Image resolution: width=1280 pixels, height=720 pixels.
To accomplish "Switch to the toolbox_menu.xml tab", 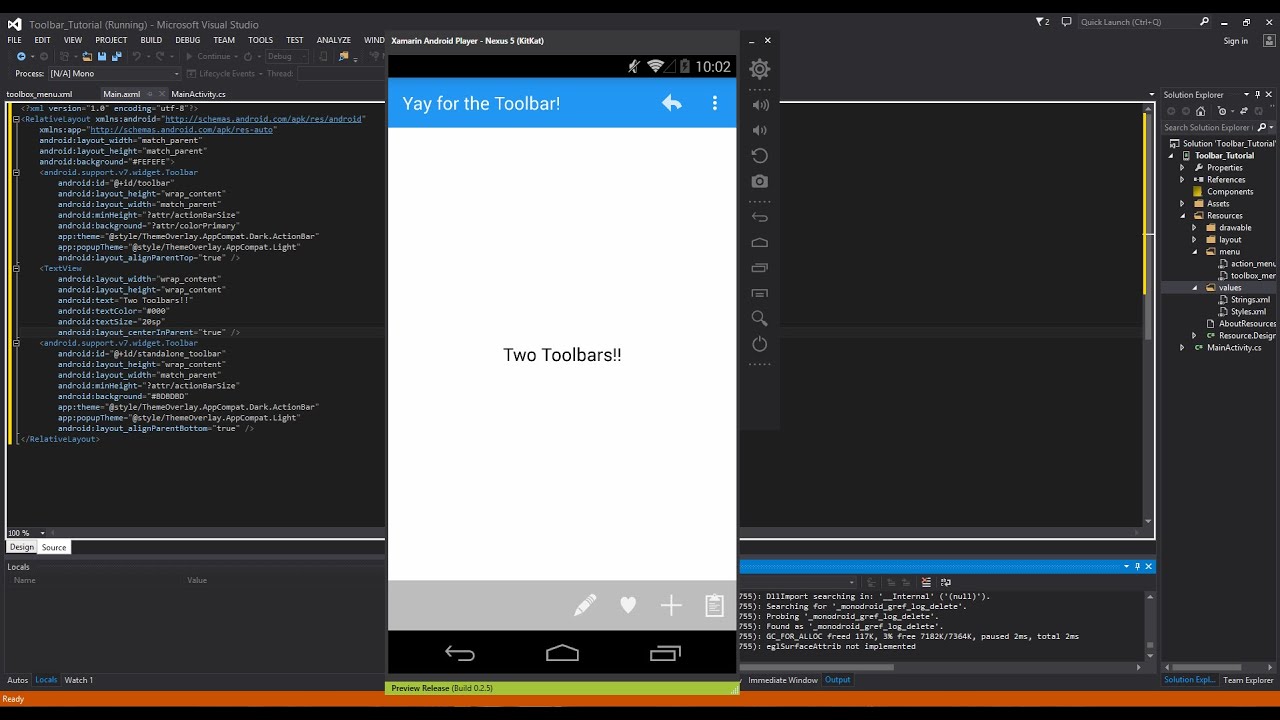I will point(39,94).
